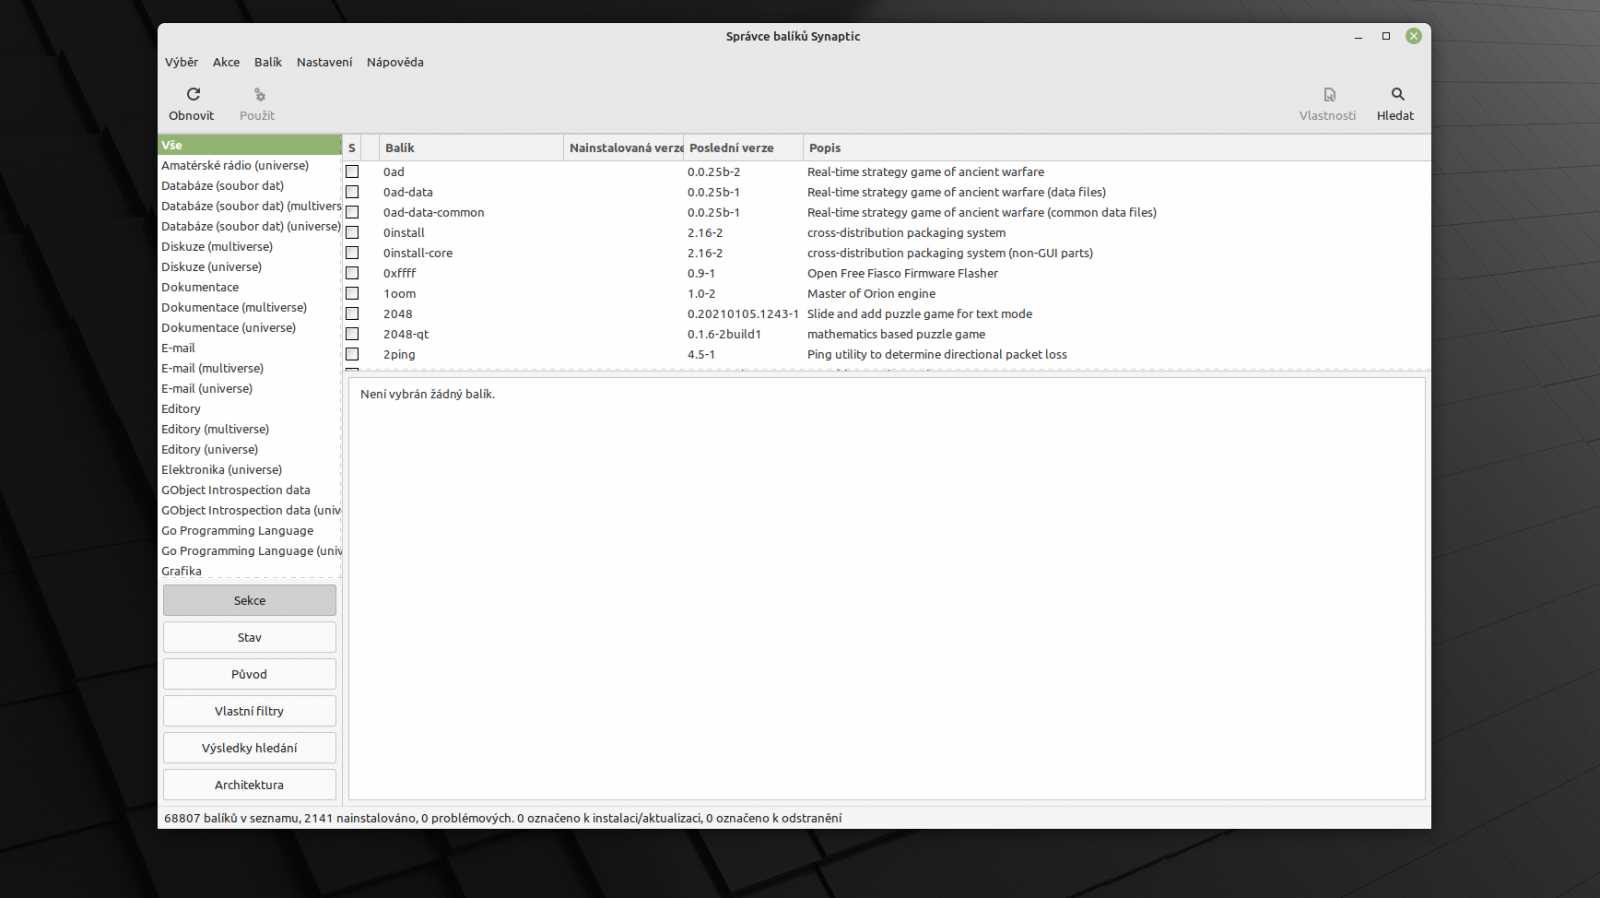Click description 'Open Free Fiasco Firmware Flasher'
This screenshot has width=1600, height=898.
(902, 273)
